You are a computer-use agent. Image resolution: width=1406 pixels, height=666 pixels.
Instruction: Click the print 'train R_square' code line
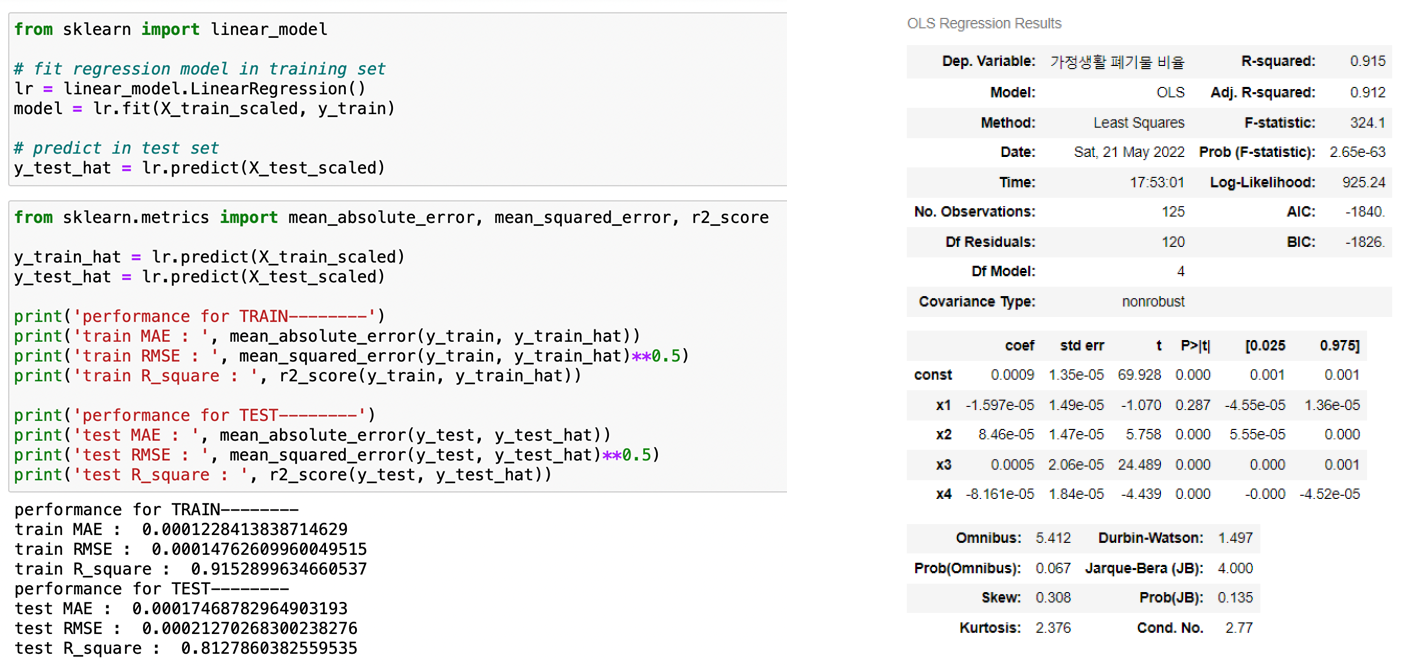(x=298, y=376)
